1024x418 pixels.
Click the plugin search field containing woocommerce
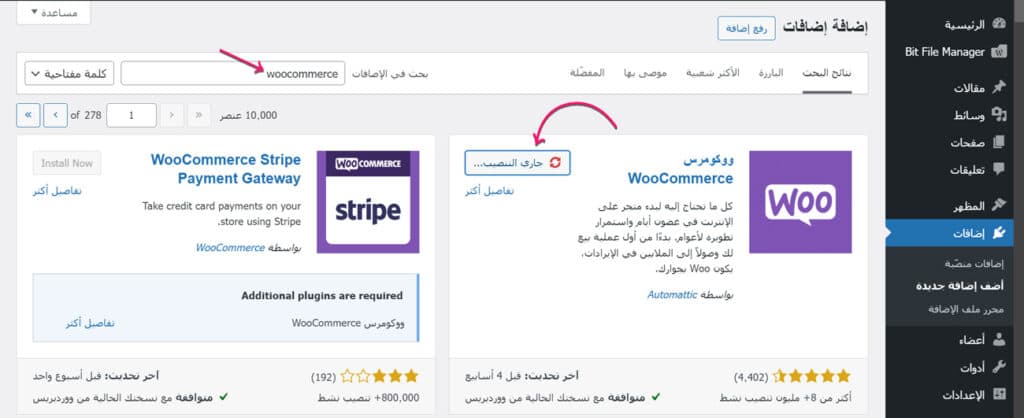(232, 74)
